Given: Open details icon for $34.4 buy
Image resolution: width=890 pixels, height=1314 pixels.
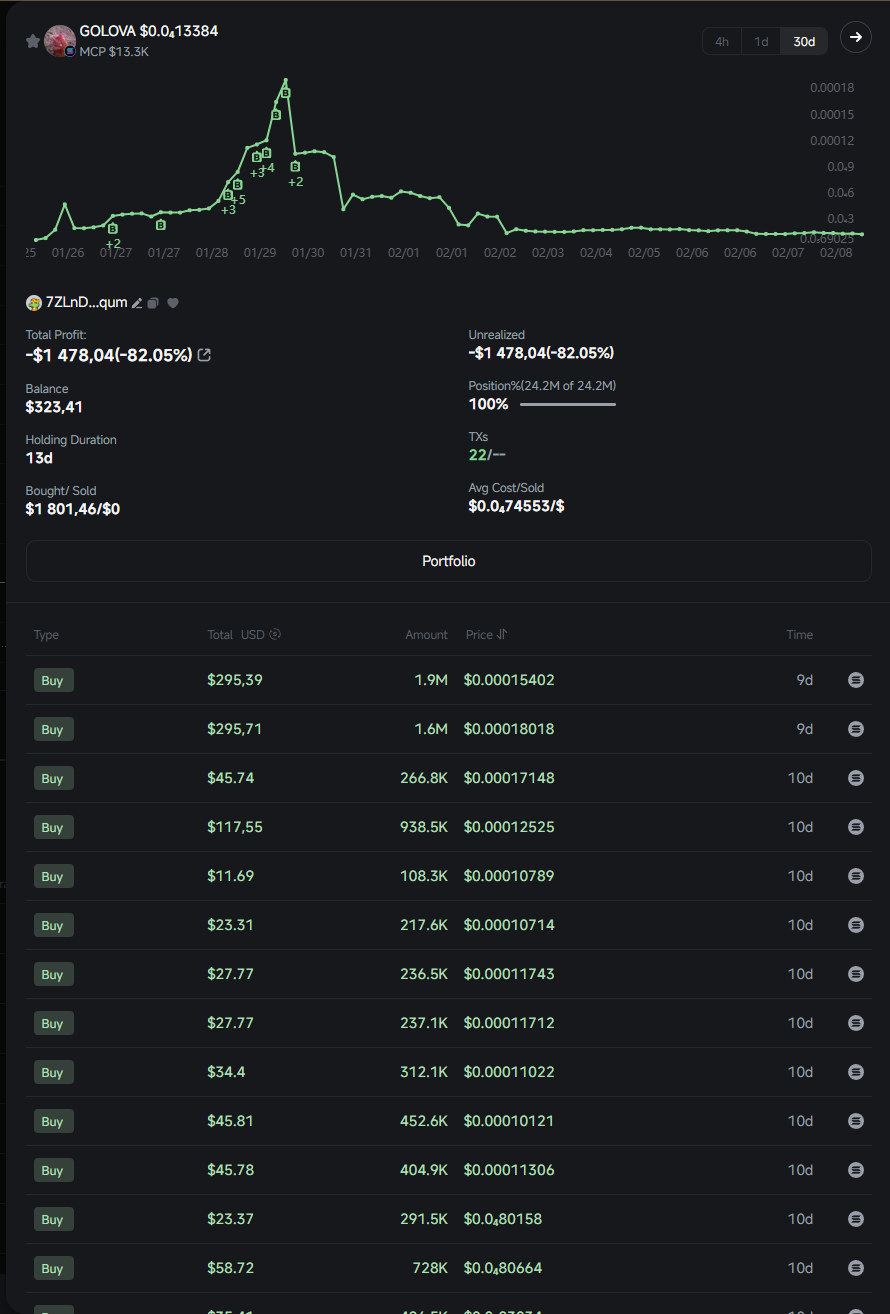Looking at the screenshot, I should pyautogui.click(x=855, y=1072).
